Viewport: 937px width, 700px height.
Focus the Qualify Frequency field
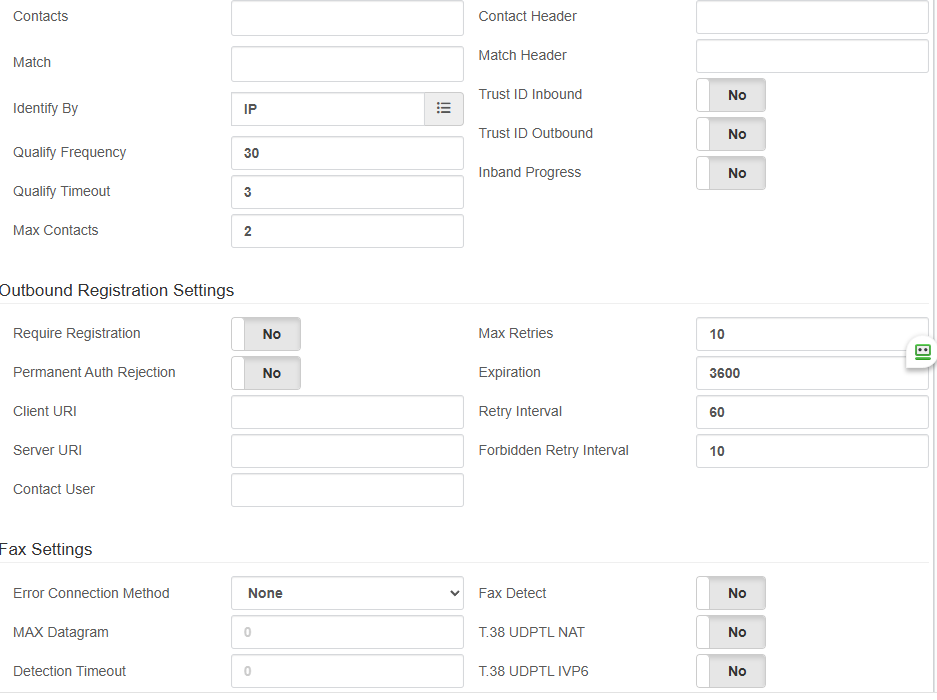point(347,153)
